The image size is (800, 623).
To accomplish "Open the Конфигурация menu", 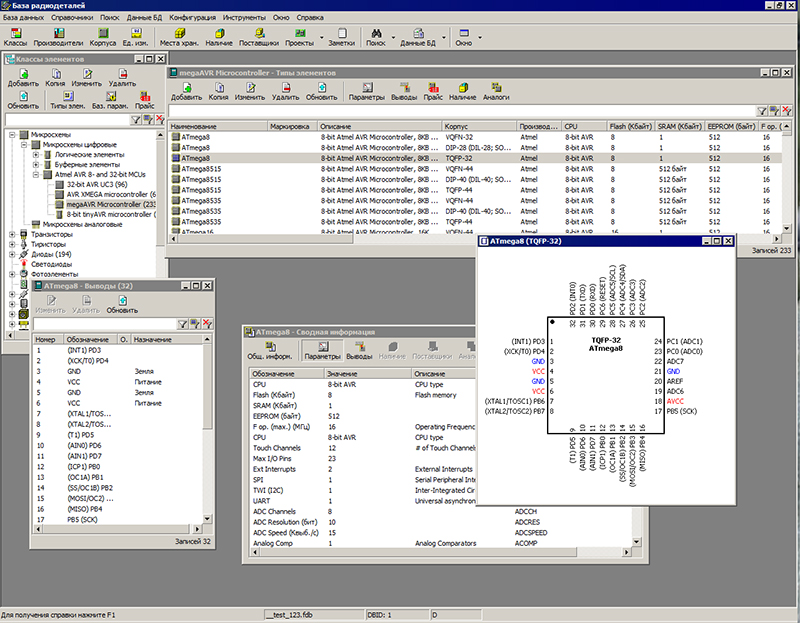I will click(192, 17).
